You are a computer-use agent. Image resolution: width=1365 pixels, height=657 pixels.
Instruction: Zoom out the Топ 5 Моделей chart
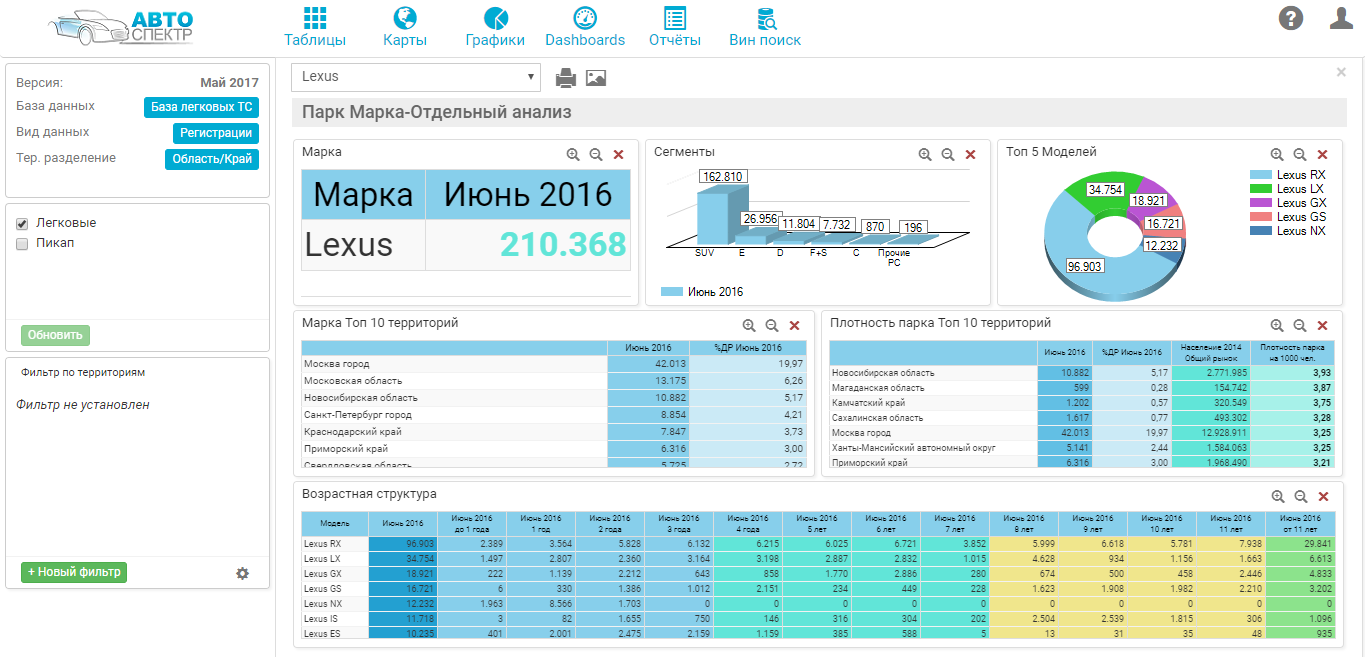(x=1300, y=155)
